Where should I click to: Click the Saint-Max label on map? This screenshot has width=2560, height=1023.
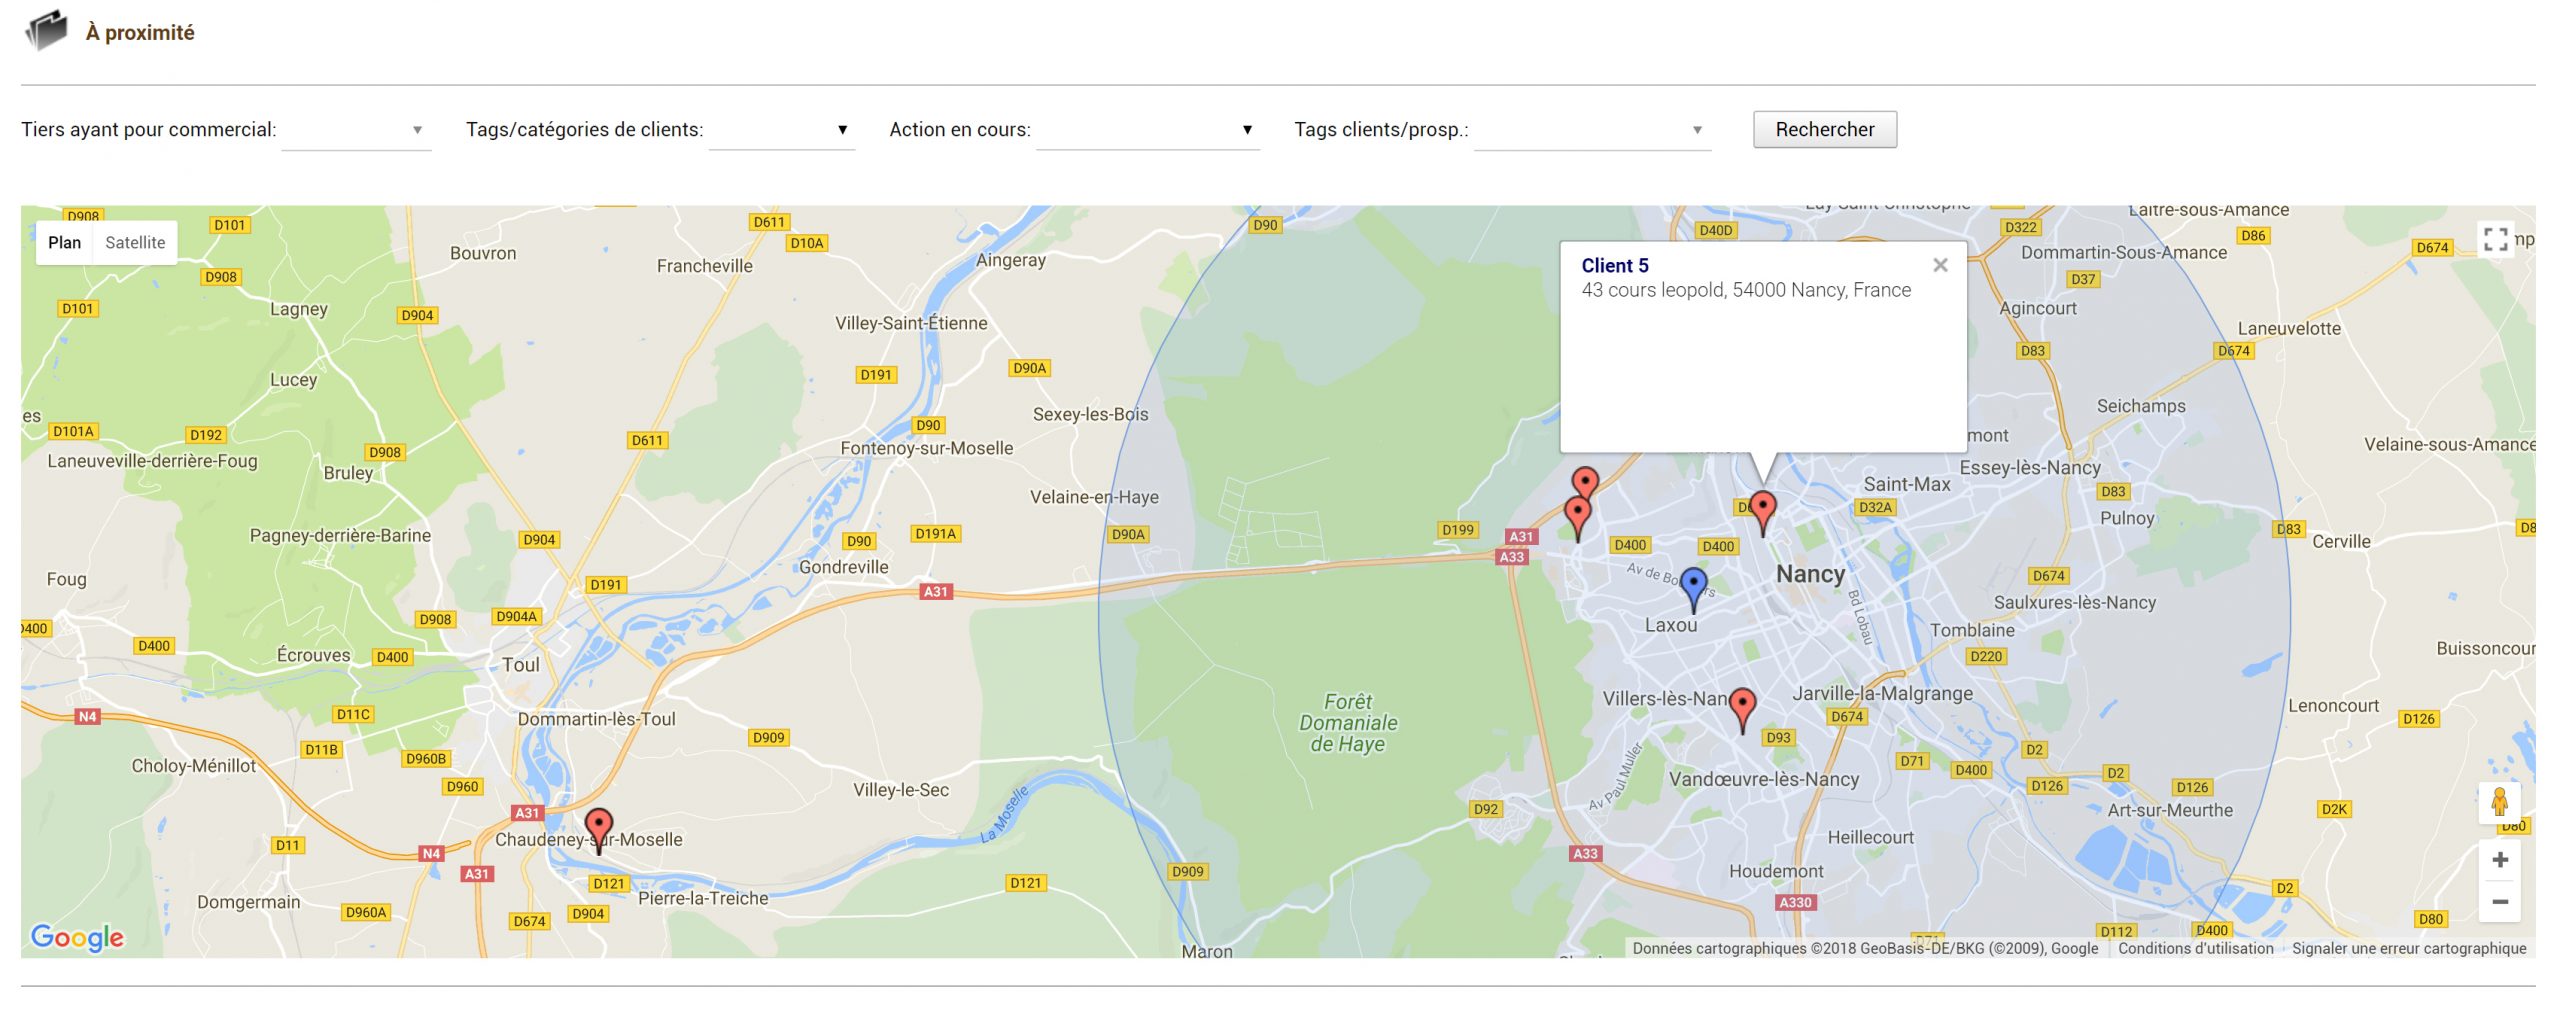(1906, 484)
